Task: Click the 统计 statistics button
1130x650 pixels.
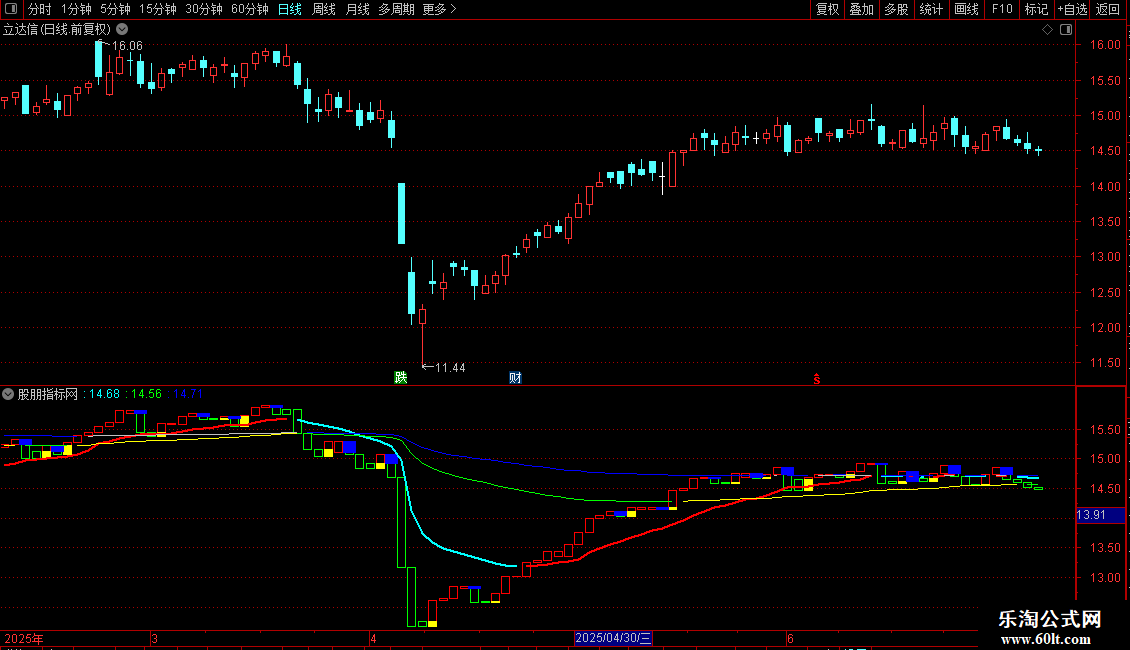Action: (x=931, y=9)
